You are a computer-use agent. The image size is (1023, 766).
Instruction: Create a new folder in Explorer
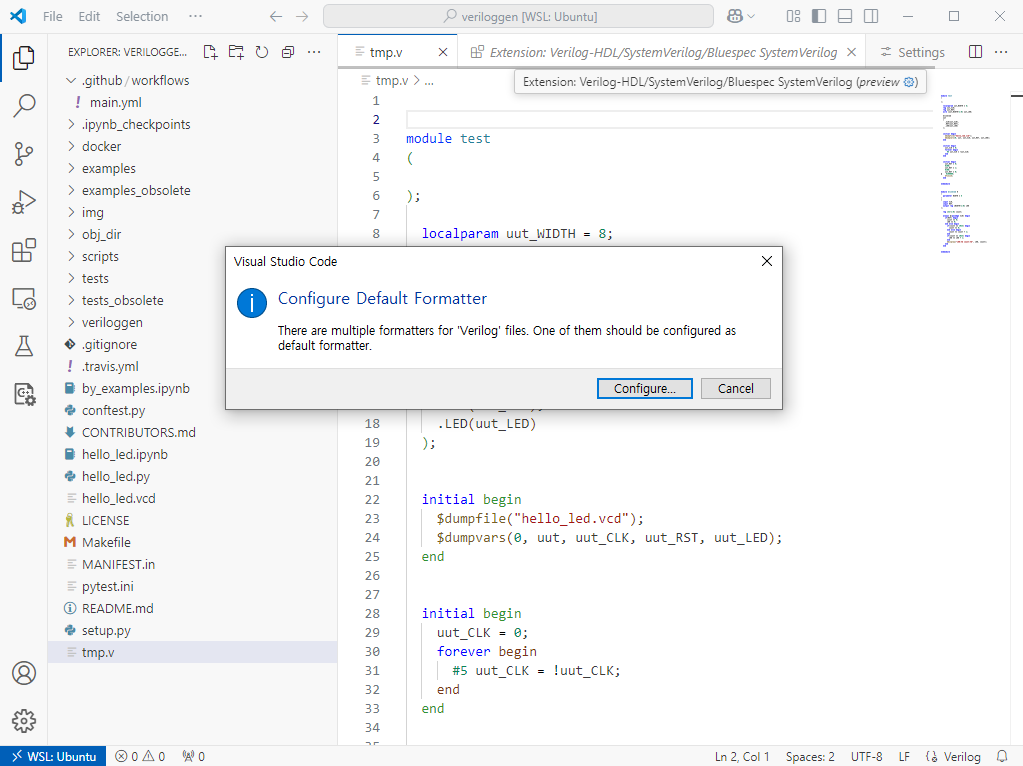pyautogui.click(x=236, y=52)
